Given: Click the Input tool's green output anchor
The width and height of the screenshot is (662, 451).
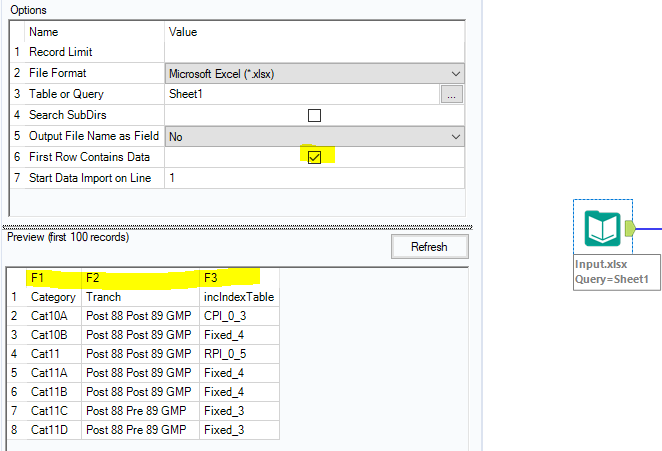Looking at the screenshot, I should (630, 229).
